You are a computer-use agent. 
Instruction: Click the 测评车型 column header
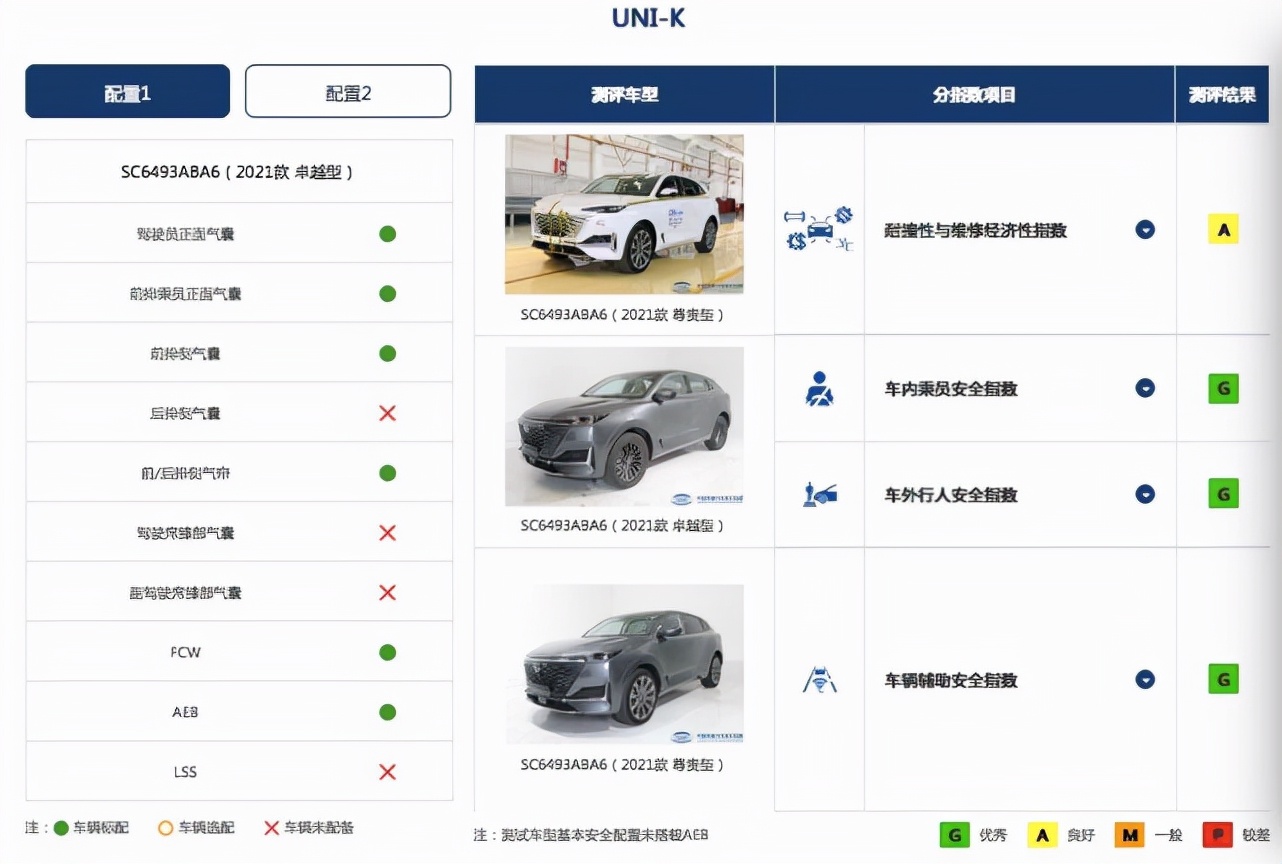(625, 95)
